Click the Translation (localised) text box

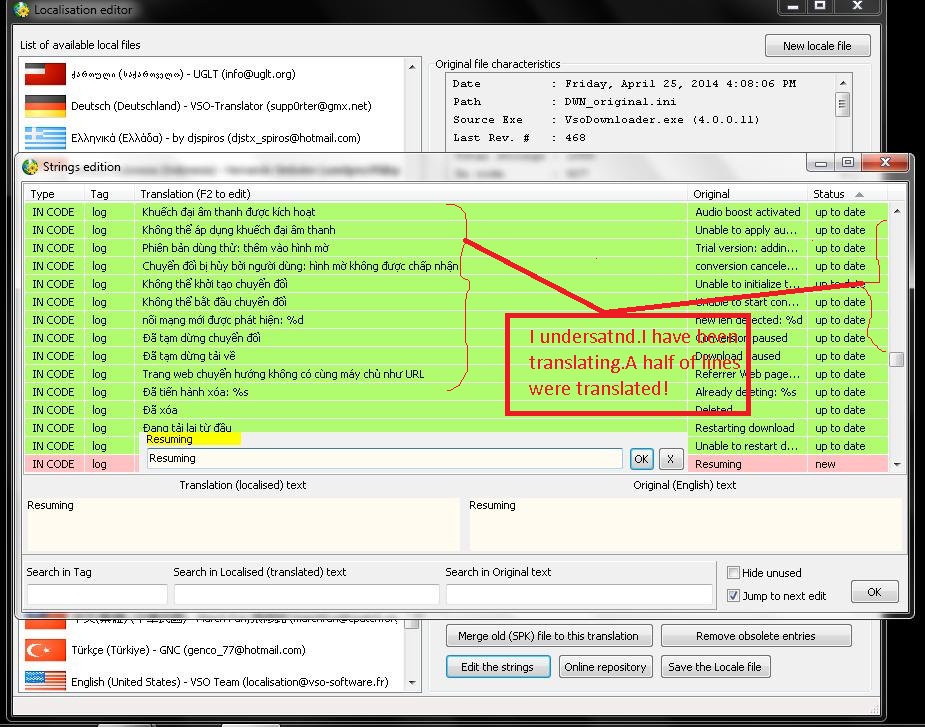[243, 524]
